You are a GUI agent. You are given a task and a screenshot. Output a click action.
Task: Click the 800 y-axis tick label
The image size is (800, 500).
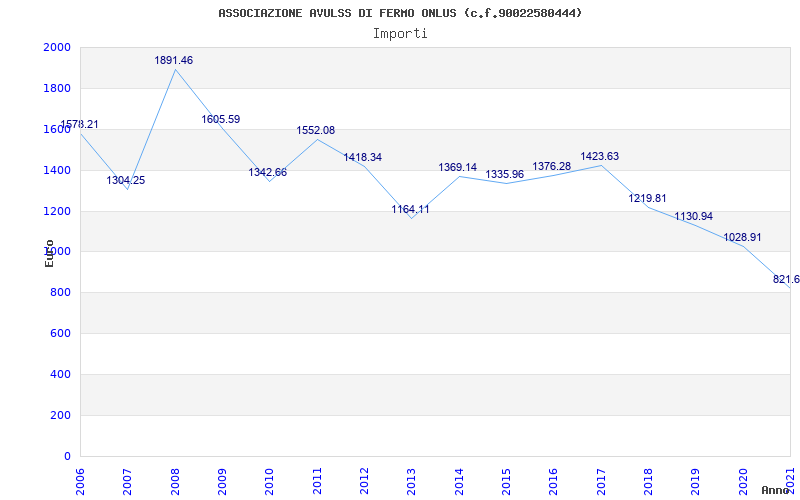(61, 293)
